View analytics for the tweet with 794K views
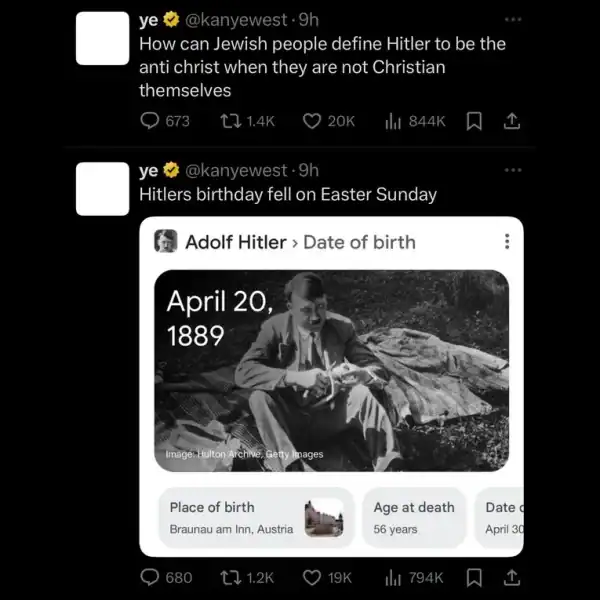 click(393, 577)
